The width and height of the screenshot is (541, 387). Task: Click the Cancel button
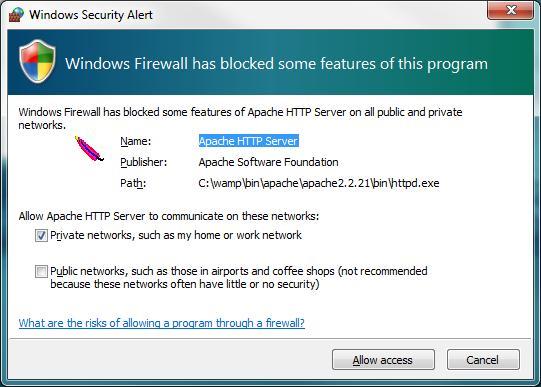tap(483, 360)
